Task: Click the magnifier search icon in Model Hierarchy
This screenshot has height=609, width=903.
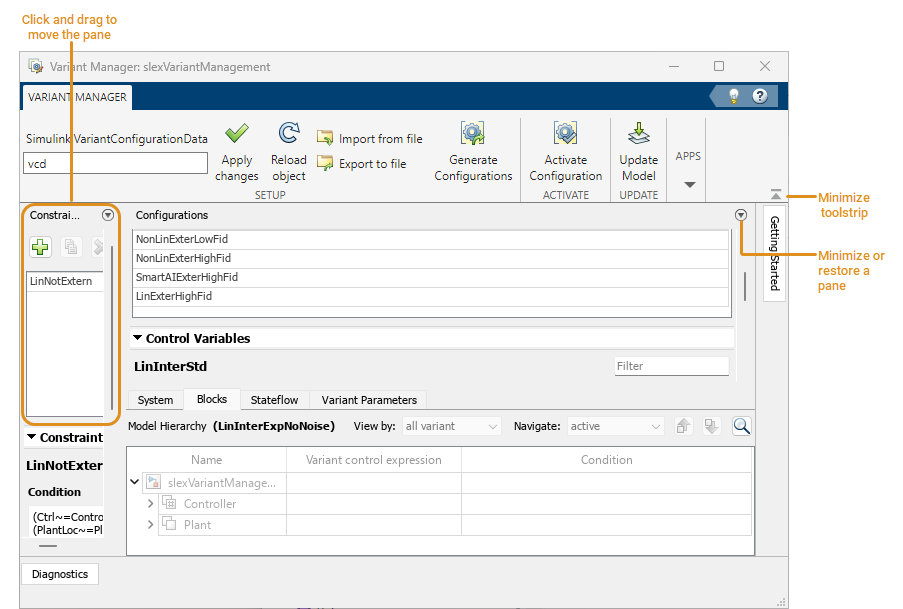Action: point(741,426)
